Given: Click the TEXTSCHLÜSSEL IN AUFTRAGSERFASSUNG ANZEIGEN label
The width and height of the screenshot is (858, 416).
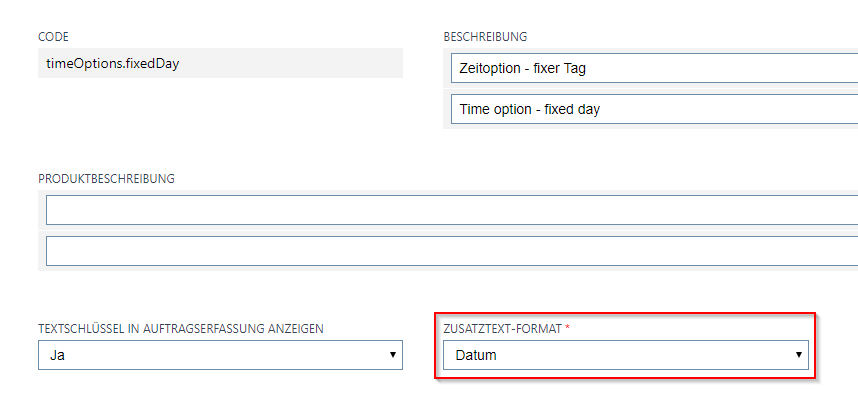Looking at the screenshot, I should (180, 328).
